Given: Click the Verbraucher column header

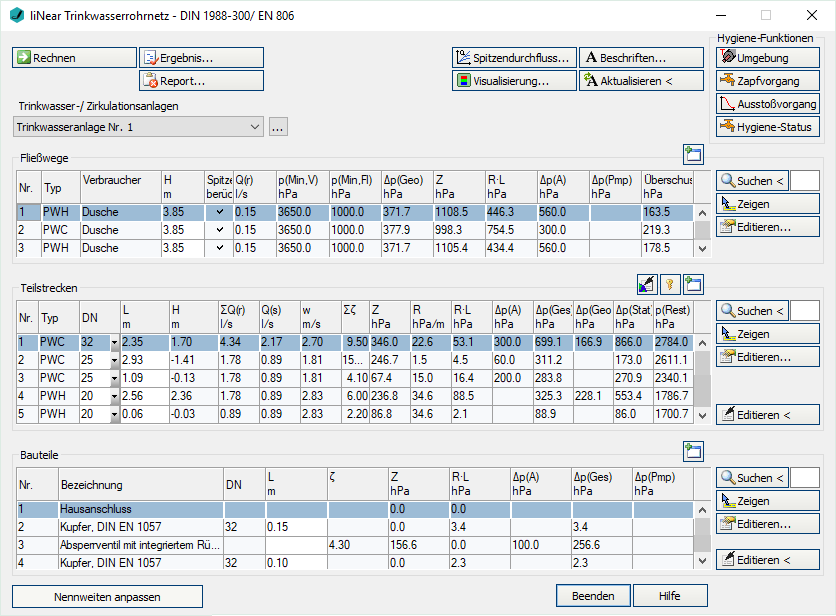Looking at the screenshot, I should [x=120, y=187].
